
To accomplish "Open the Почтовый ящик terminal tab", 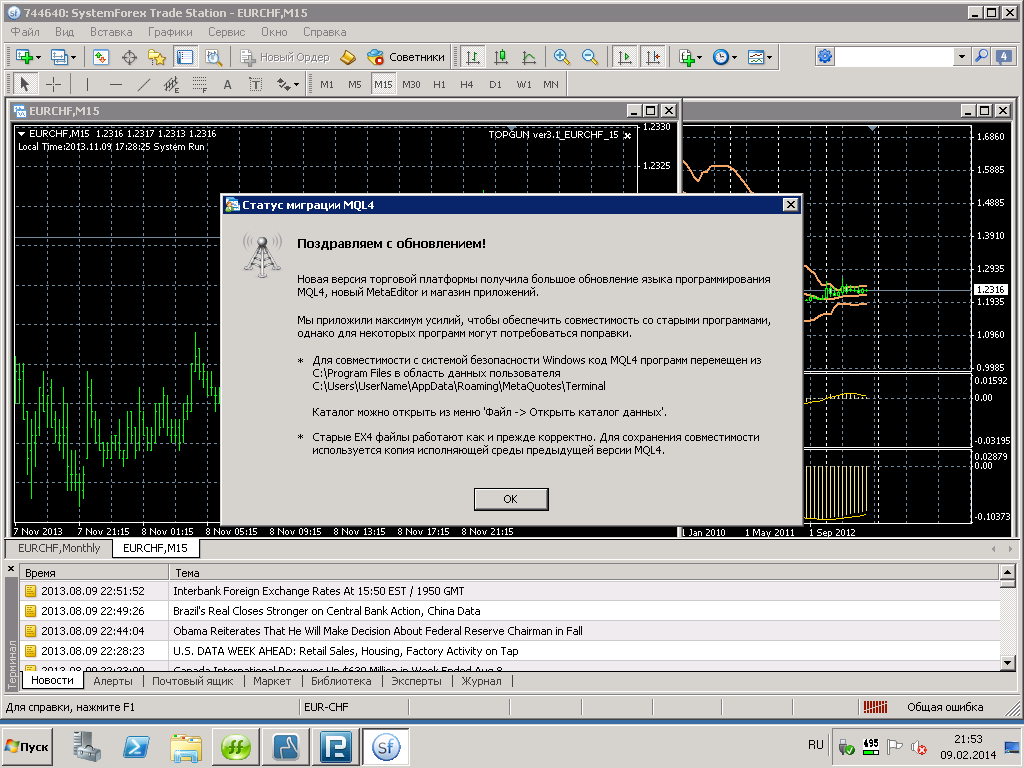I will pos(193,681).
